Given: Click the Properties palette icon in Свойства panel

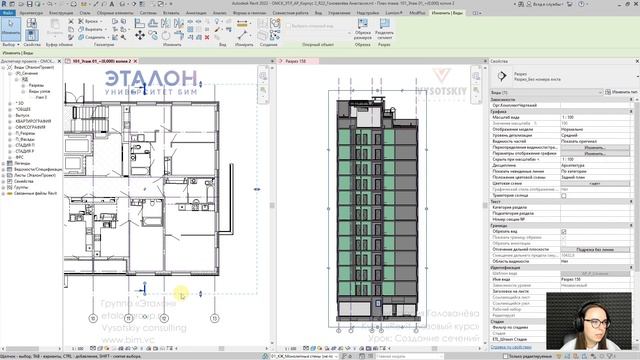Looking at the screenshot, I should click(32, 35).
